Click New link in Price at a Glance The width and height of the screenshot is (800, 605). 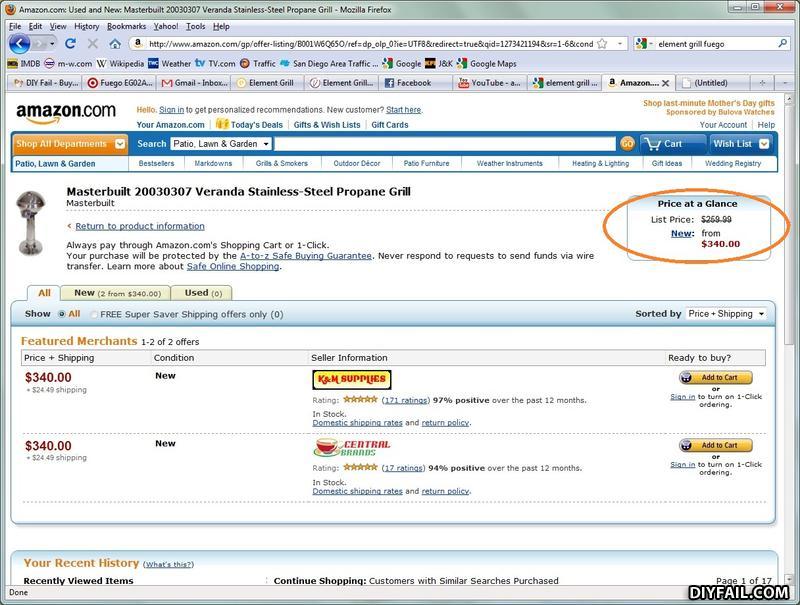click(x=682, y=233)
